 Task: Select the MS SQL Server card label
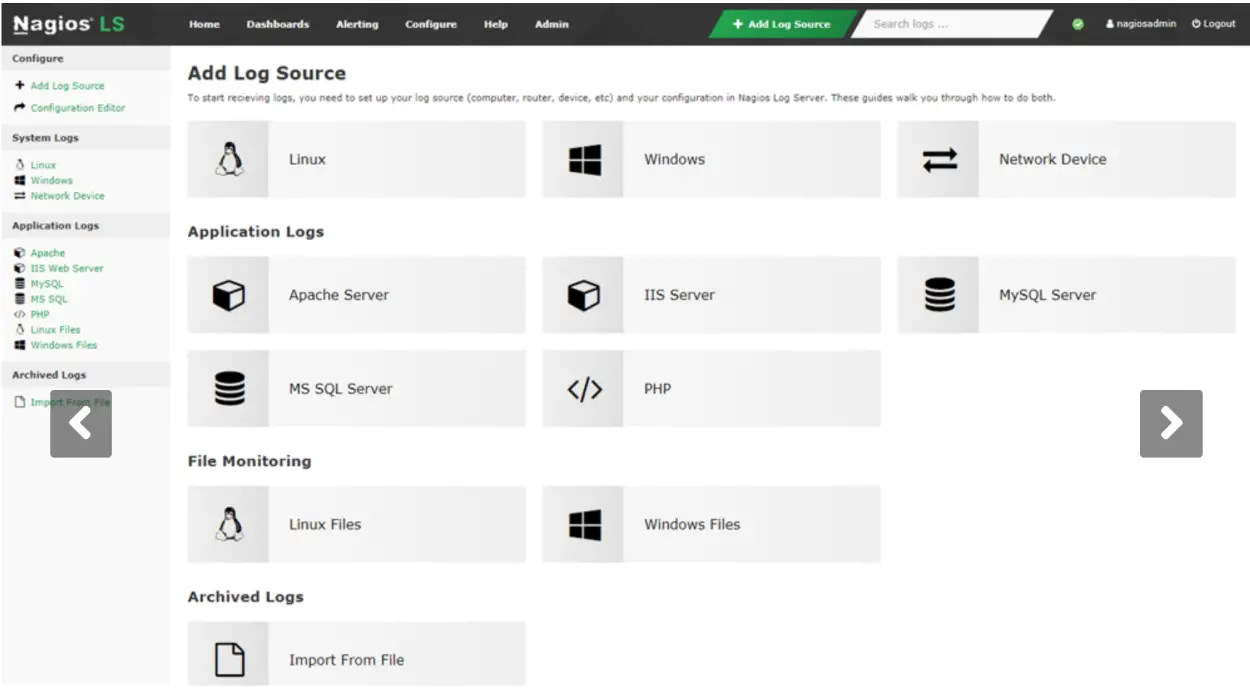click(341, 389)
